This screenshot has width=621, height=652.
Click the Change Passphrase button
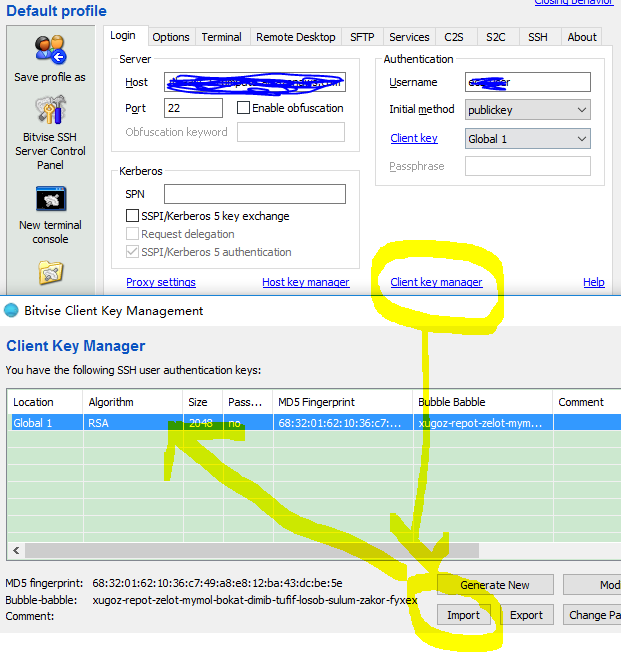(x=592, y=615)
